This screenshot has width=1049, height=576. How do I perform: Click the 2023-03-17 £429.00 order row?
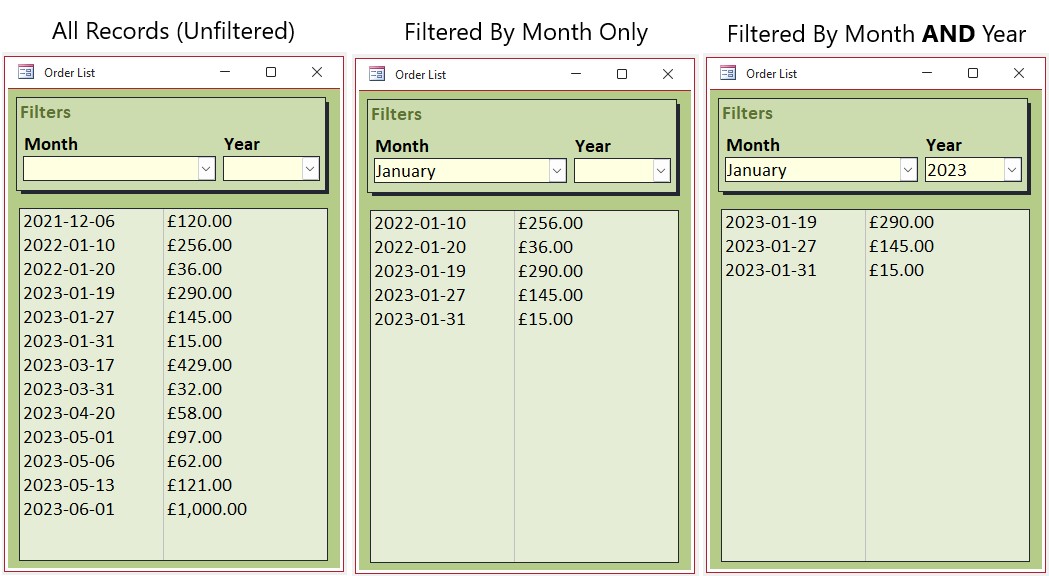tap(173, 365)
